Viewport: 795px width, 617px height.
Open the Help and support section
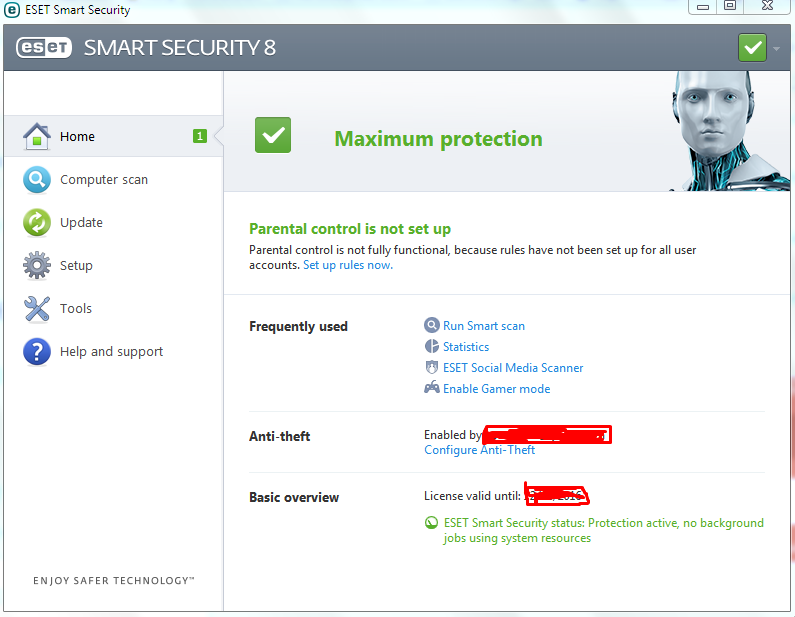pyautogui.click(x=111, y=352)
